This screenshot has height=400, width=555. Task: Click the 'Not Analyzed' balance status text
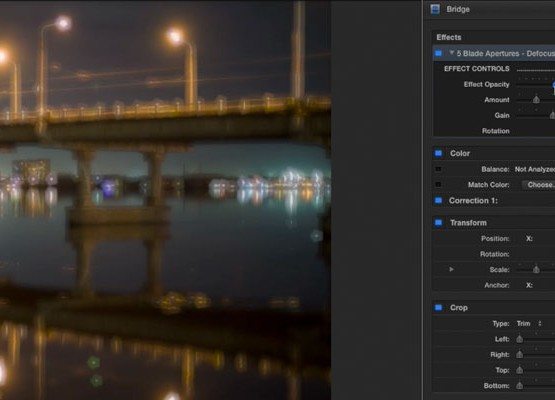coord(535,169)
